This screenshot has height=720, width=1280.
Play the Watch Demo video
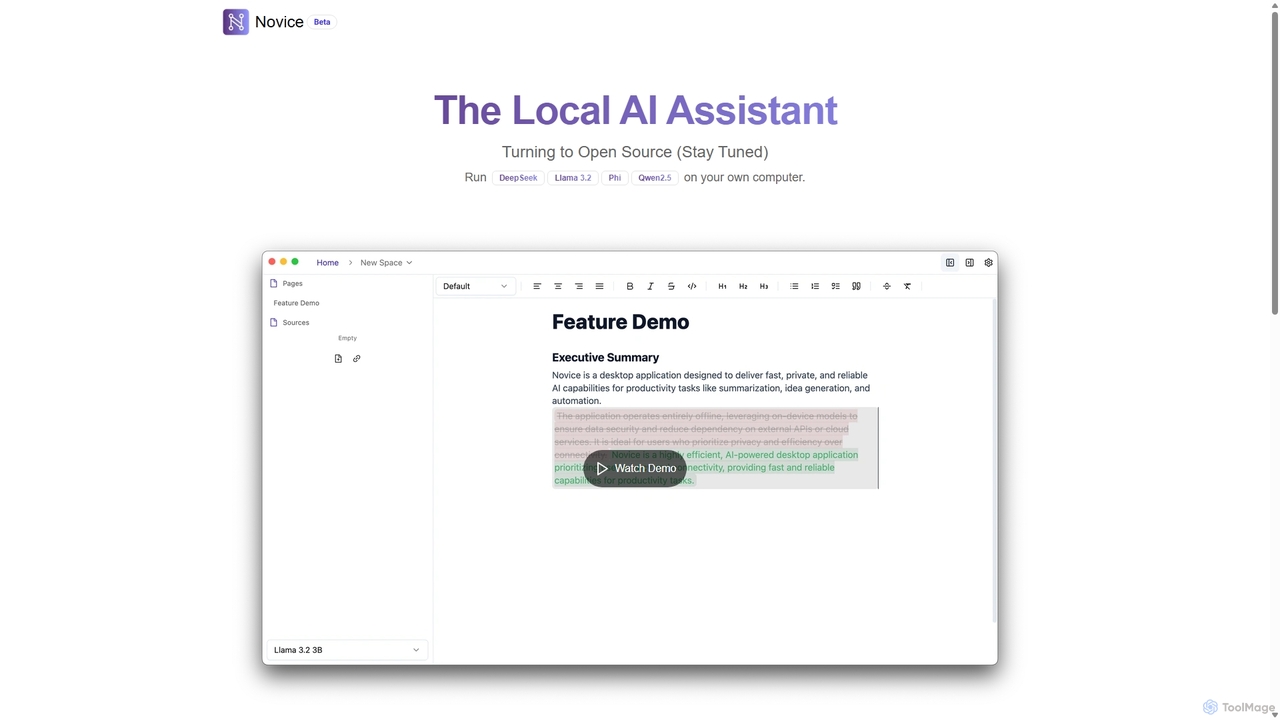pos(635,468)
